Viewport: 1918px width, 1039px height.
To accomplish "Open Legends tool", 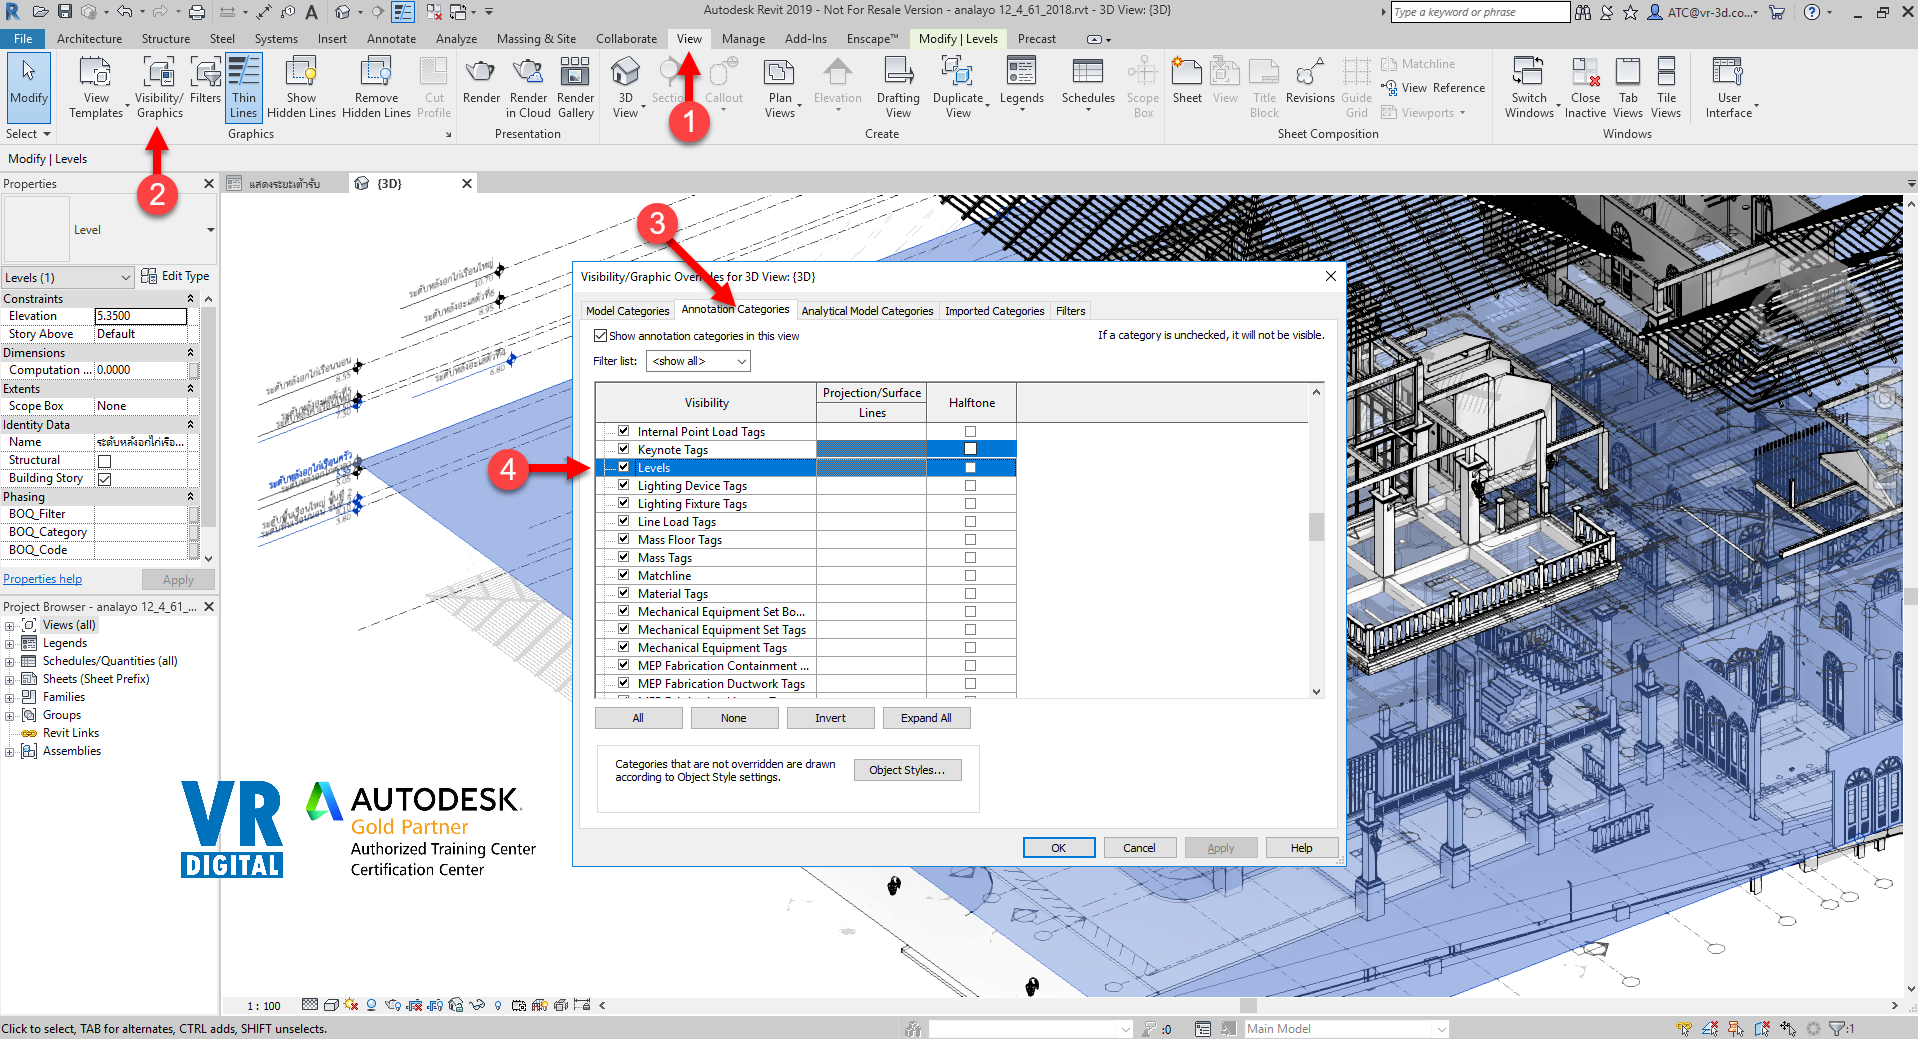I will click(1021, 82).
